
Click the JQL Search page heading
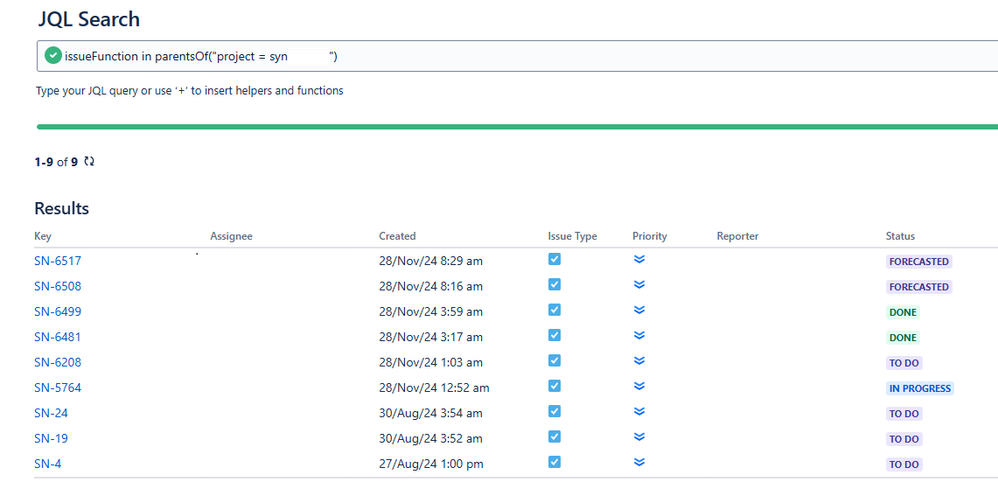click(88, 19)
